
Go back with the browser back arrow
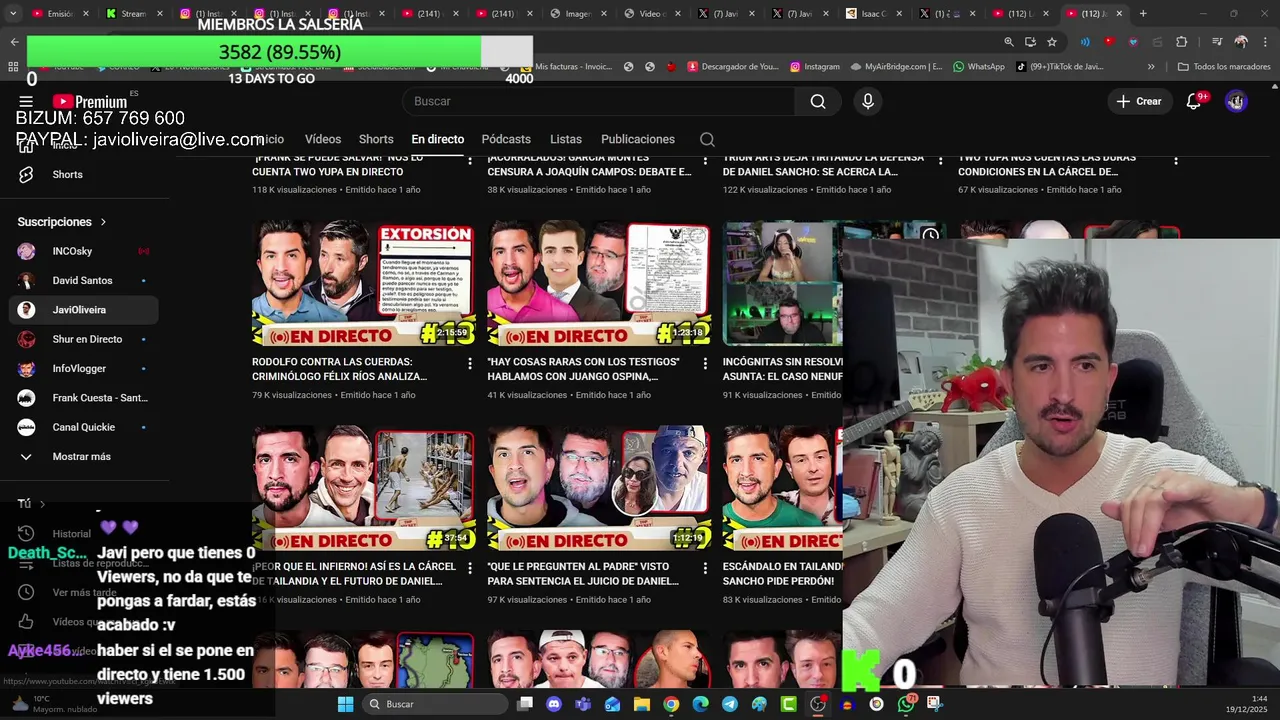click(x=14, y=42)
